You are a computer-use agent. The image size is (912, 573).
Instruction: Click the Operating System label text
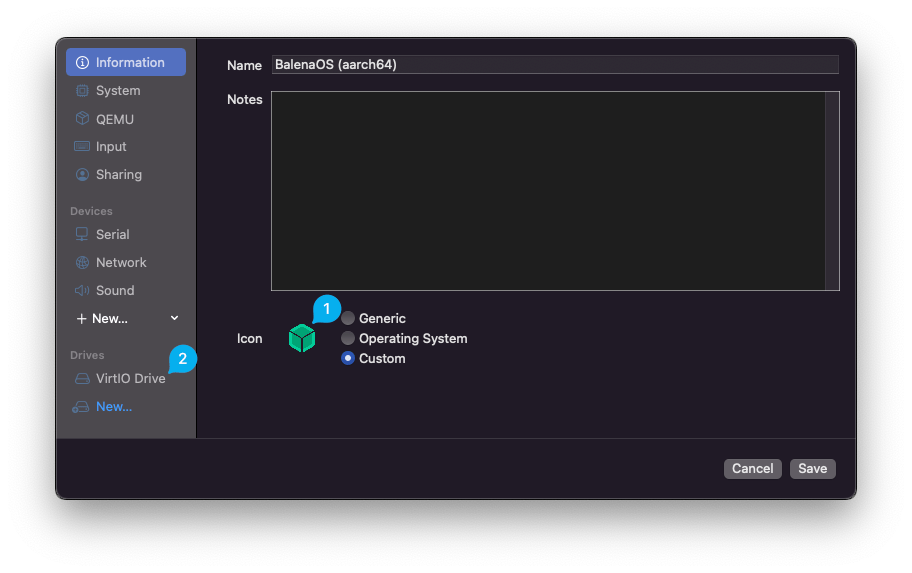(413, 339)
